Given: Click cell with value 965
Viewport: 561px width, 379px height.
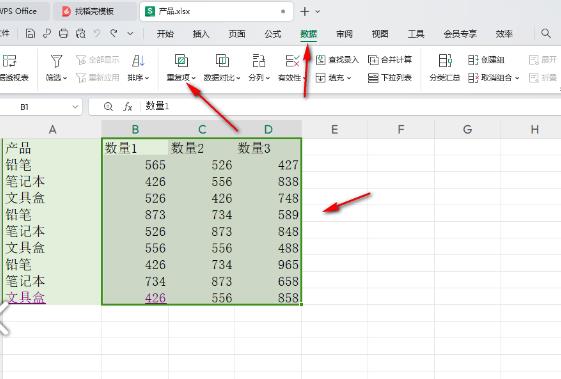Looking at the screenshot, I should pos(268,264).
